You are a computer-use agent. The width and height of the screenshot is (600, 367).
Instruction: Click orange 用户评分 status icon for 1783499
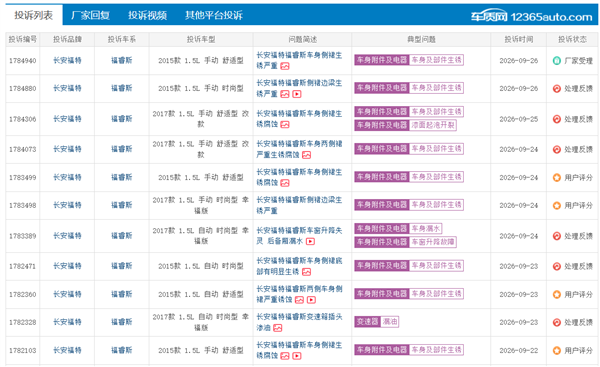tap(557, 178)
